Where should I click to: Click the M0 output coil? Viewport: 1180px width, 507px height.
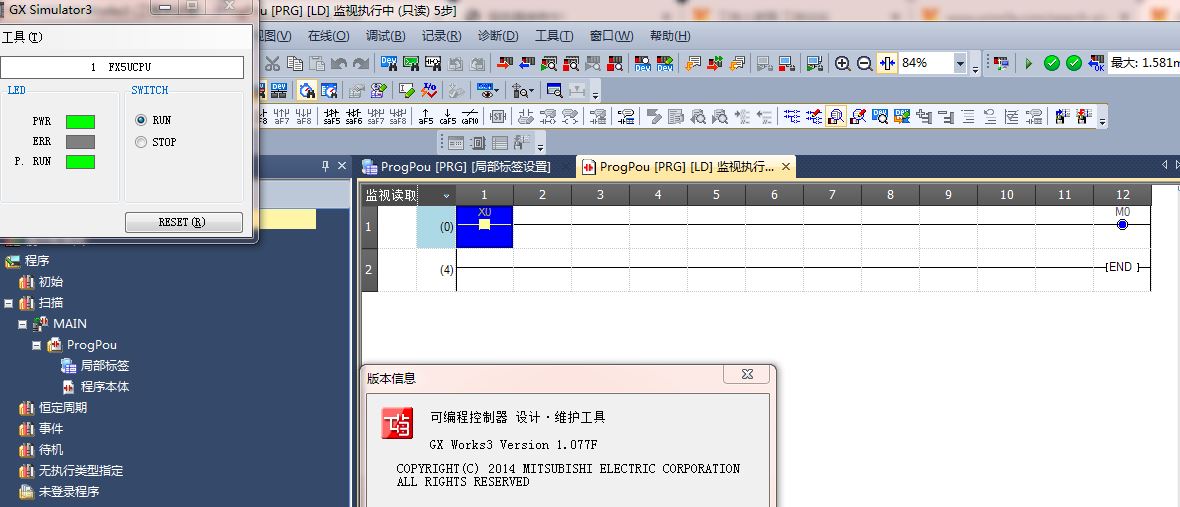pyautogui.click(x=1122, y=224)
